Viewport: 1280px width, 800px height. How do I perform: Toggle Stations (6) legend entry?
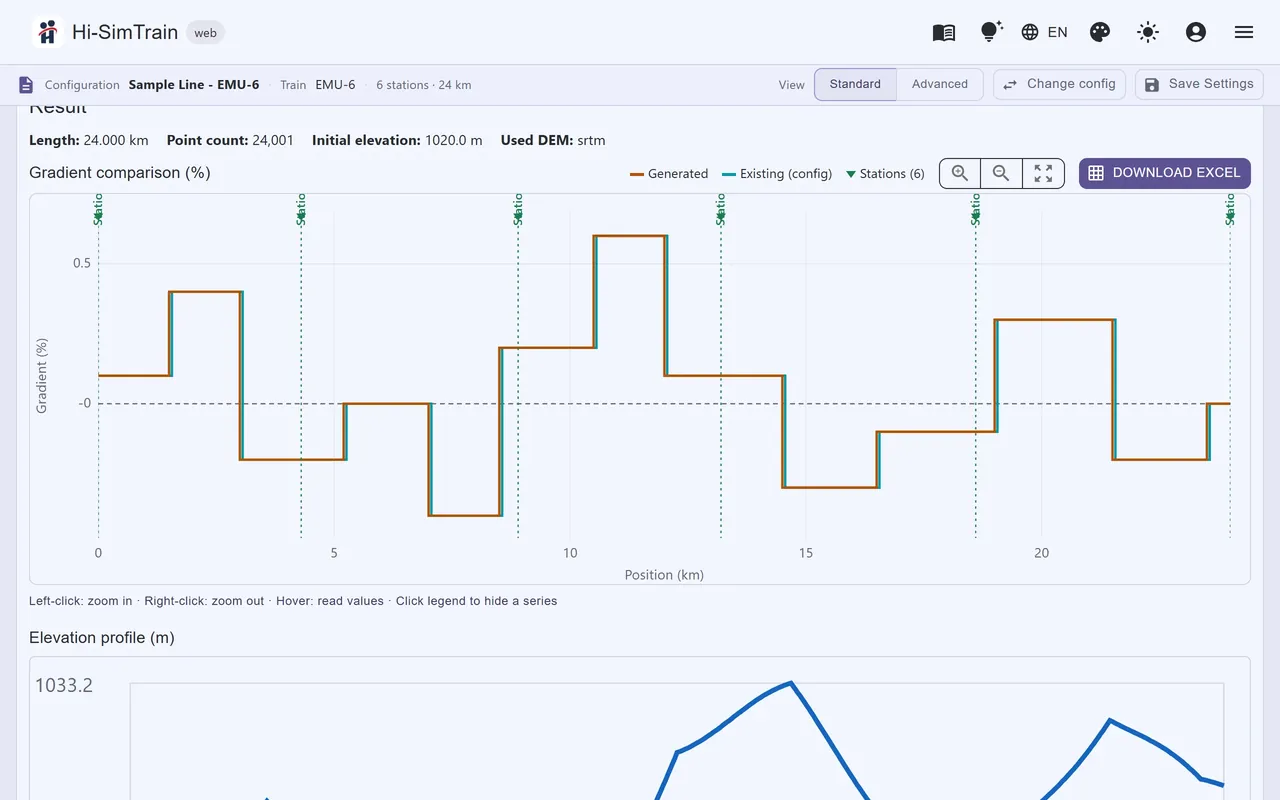pyautogui.click(x=885, y=174)
